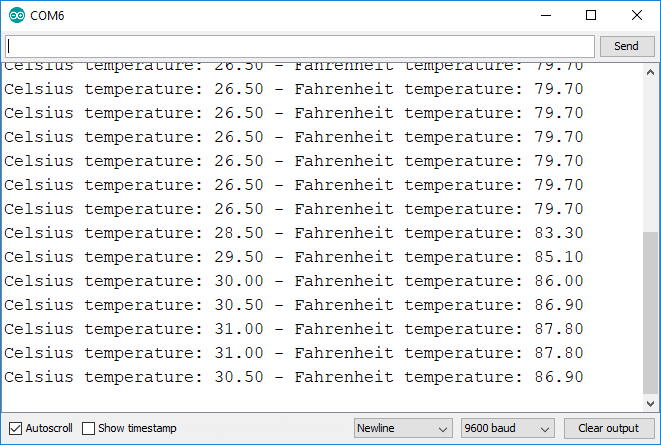Click the Clear output button
Image resolution: width=661 pixels, height=445 pixels.
tap(608, 428)
